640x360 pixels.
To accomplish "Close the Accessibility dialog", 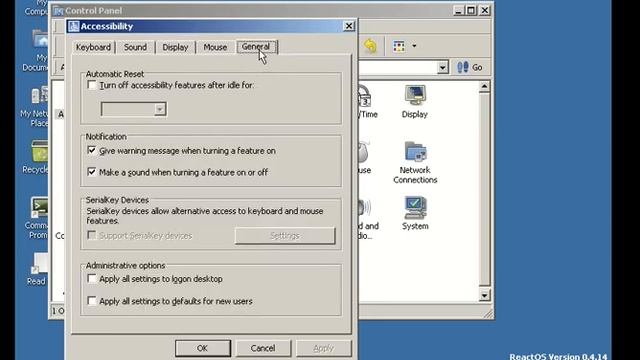I will coord(349,26).
